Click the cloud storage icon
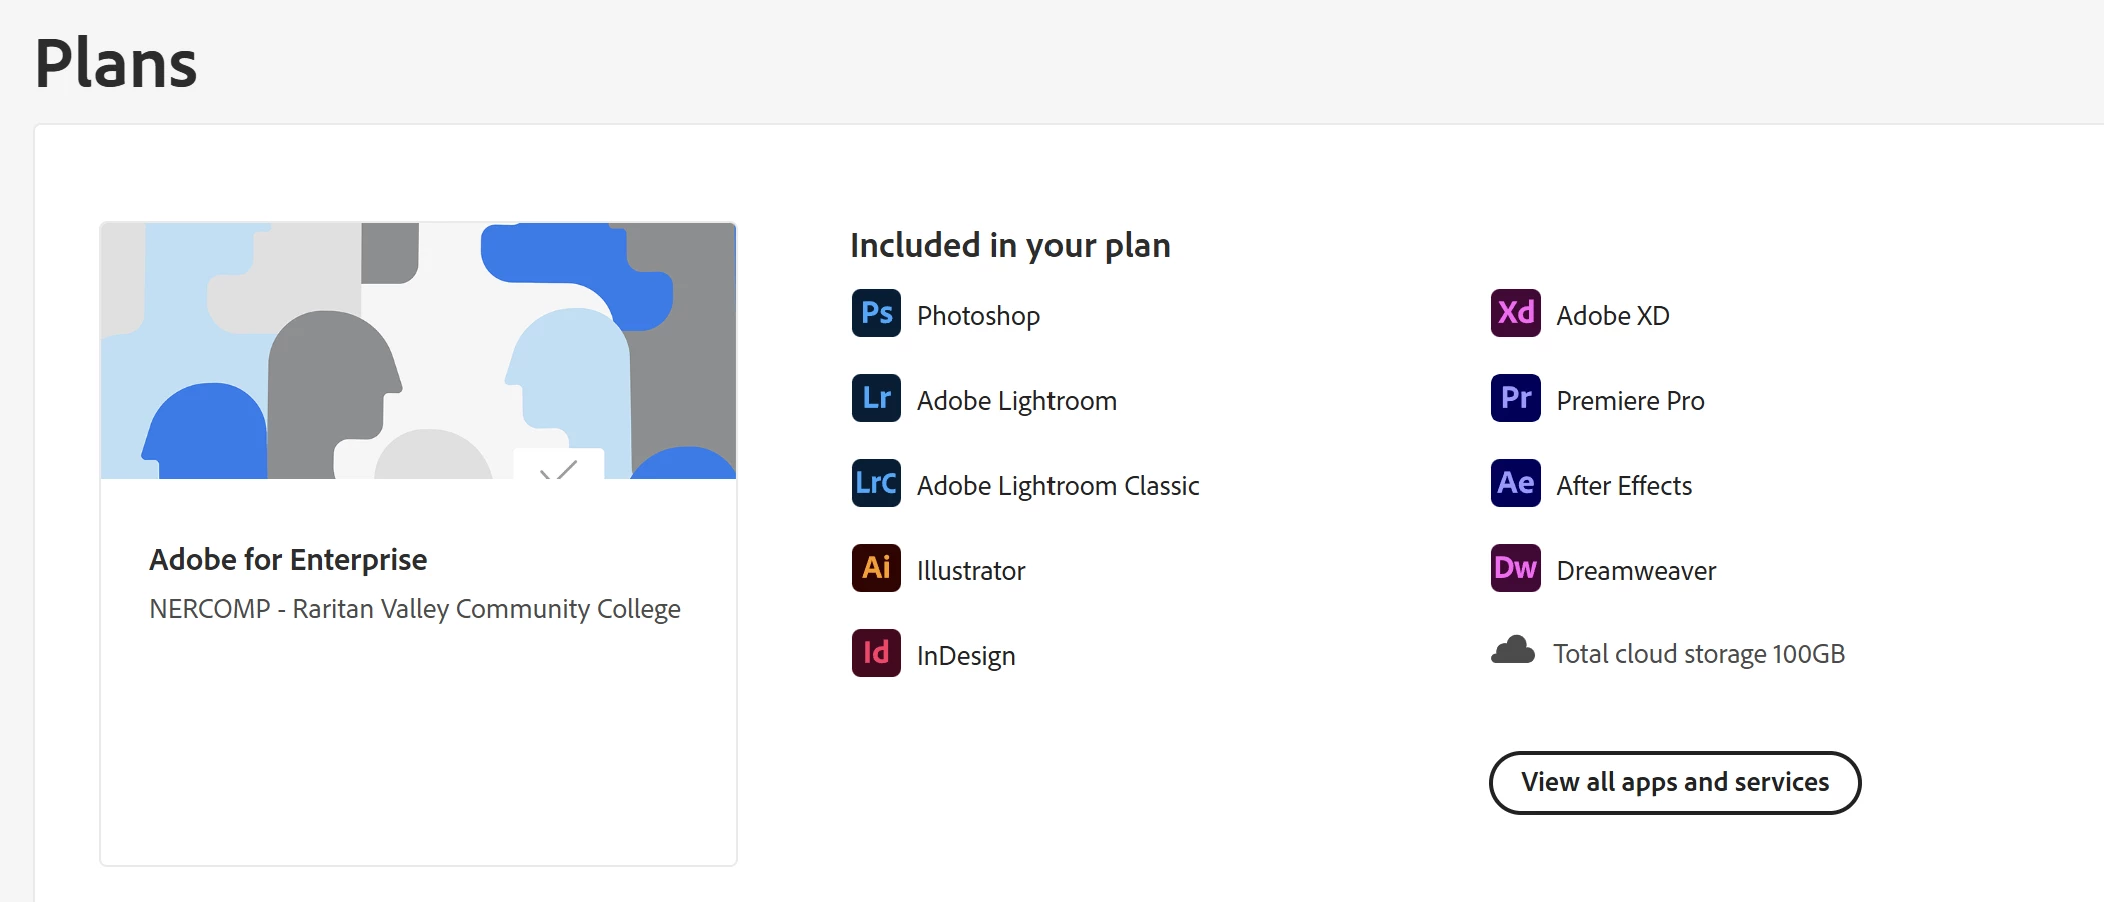The image size is (2104, 902). click(x=1513, y=651)
